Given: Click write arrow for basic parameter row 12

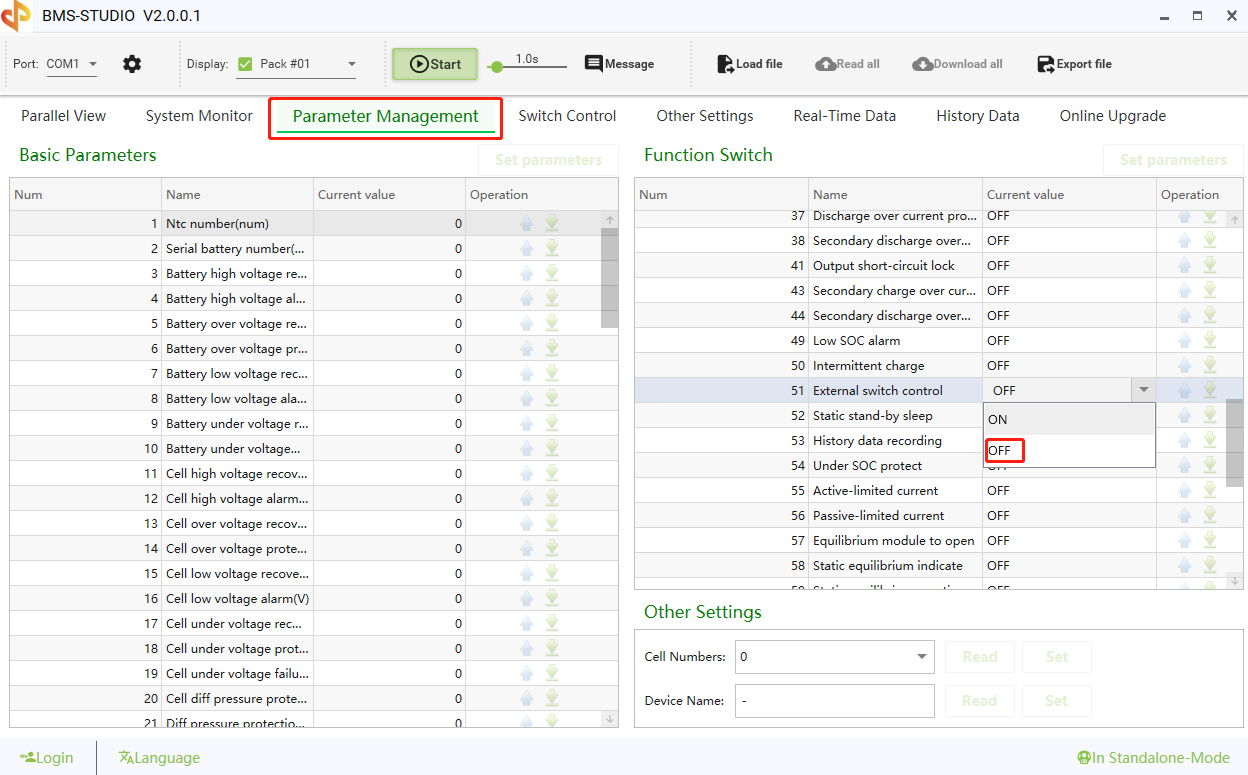Looking at the screenshot, I should 552,498.
